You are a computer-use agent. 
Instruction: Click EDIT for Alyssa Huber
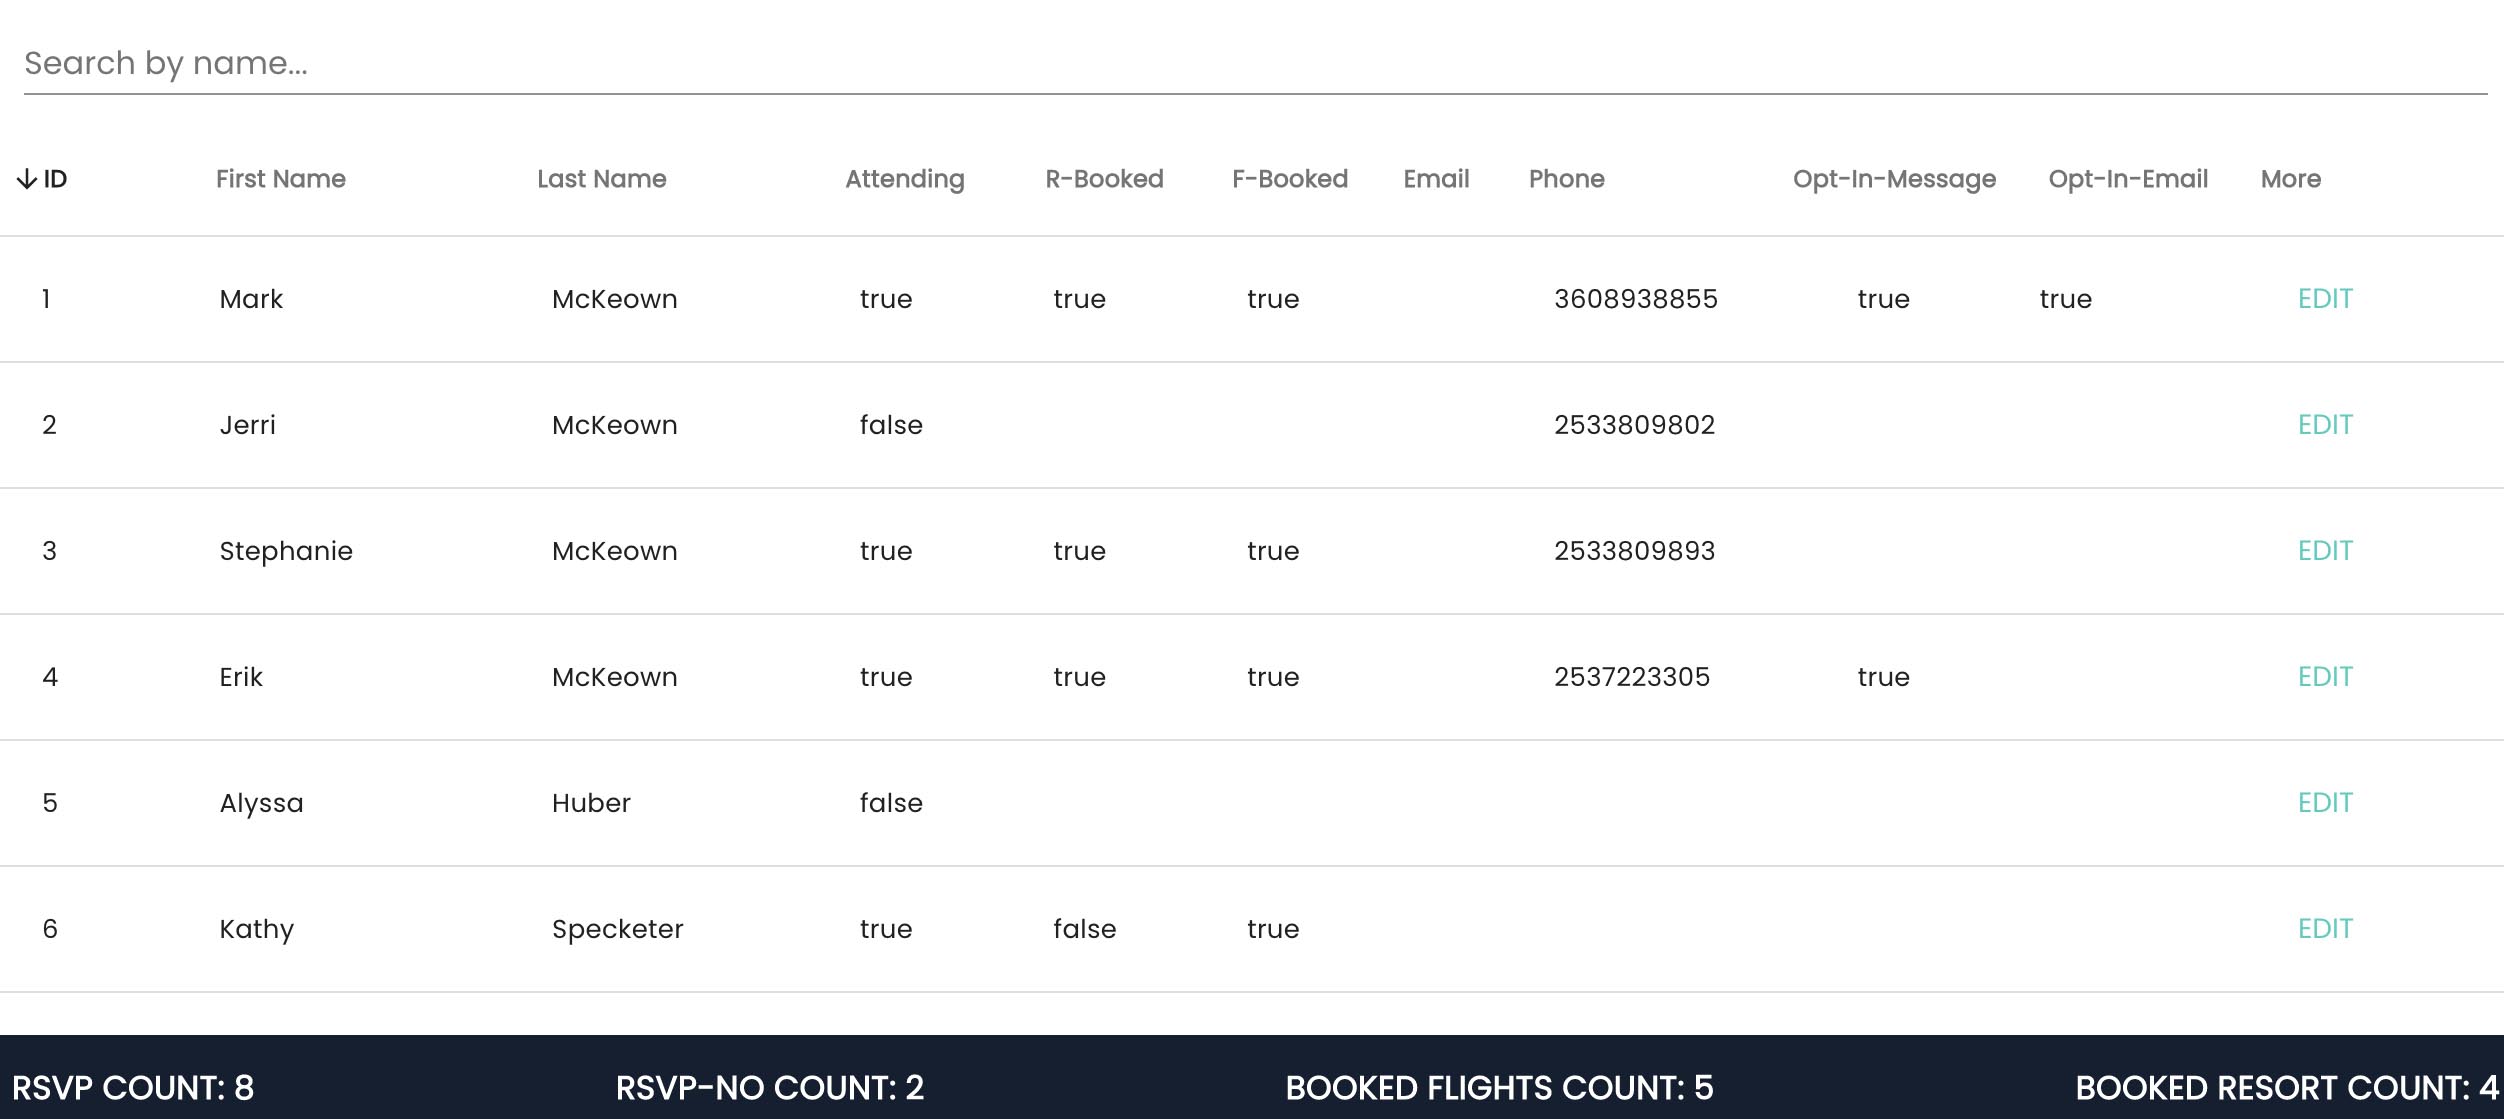2324,803
